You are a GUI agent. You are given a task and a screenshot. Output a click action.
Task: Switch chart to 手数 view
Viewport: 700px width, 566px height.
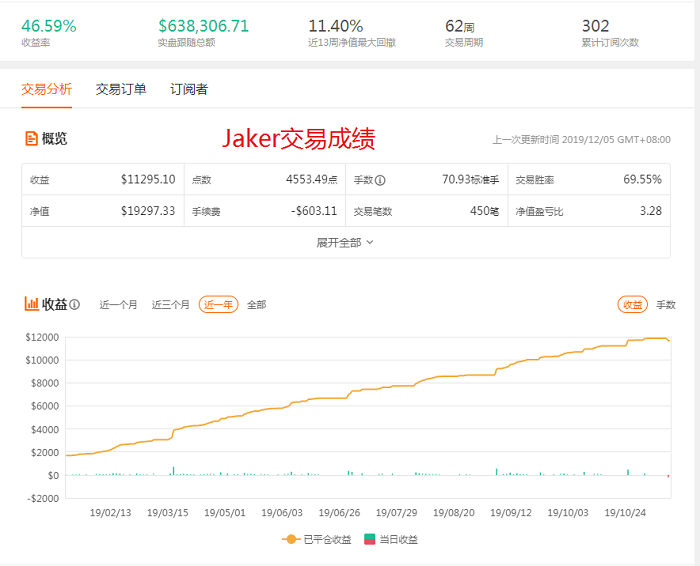(x=666, y=305)
